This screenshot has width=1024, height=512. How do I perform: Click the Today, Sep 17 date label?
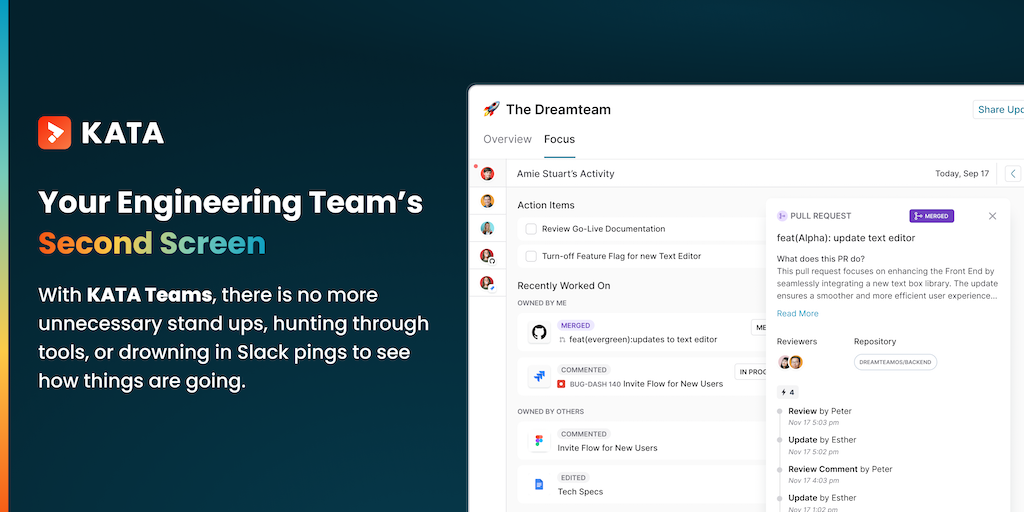tap(962, 174)
